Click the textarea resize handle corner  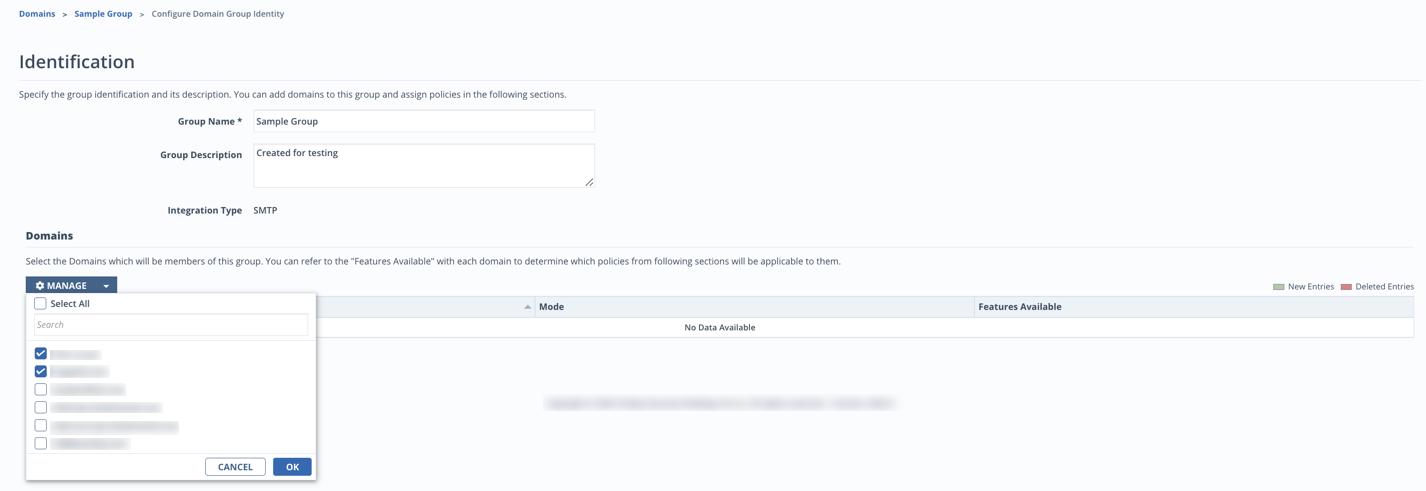589,182
